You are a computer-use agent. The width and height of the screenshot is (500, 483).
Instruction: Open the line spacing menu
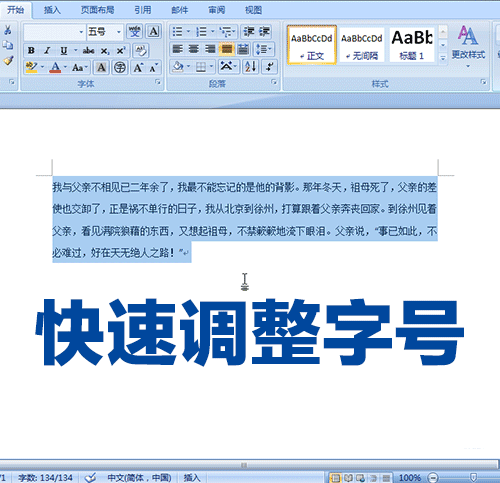(x=264, y=49)
